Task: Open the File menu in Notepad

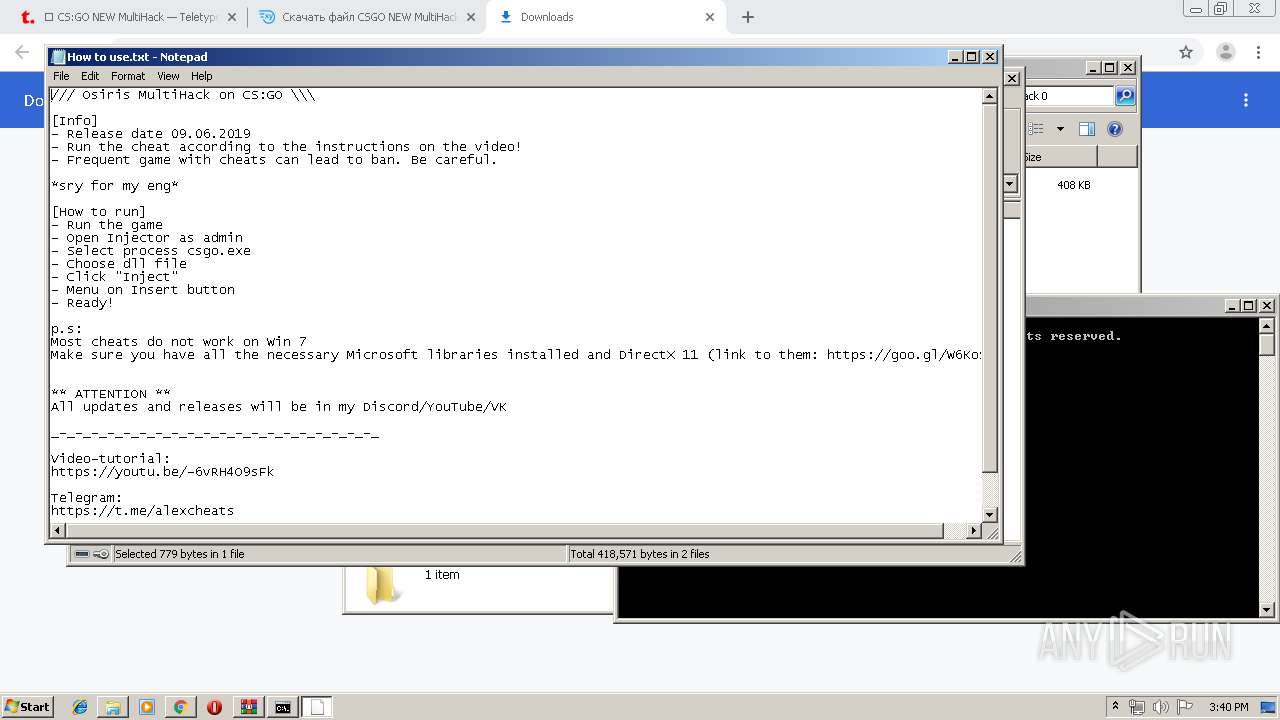Action: pos(61,76)
